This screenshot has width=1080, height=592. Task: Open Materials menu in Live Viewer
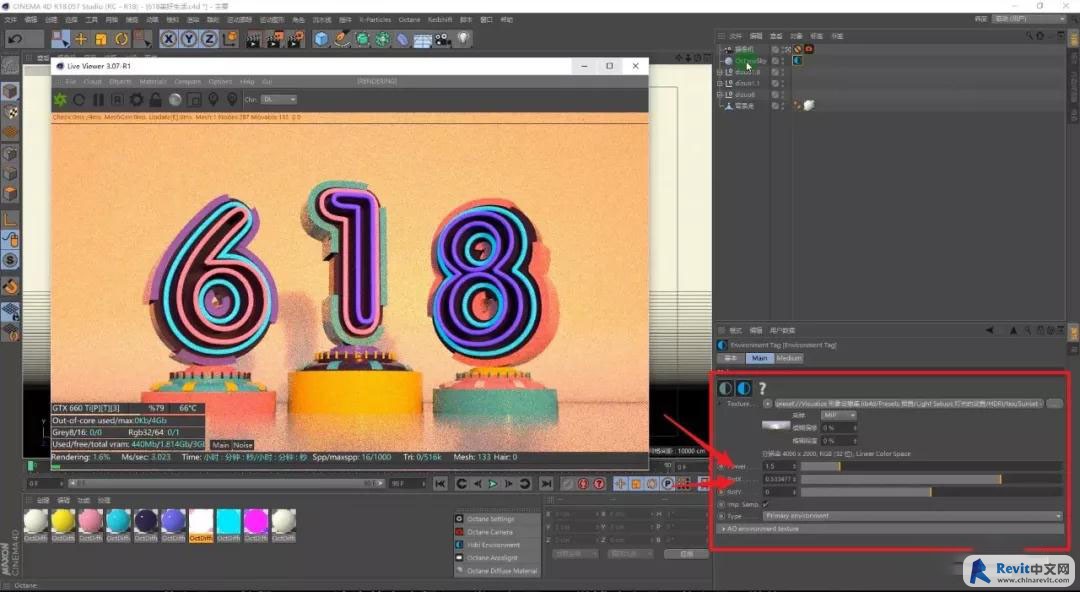click(153, 81)
